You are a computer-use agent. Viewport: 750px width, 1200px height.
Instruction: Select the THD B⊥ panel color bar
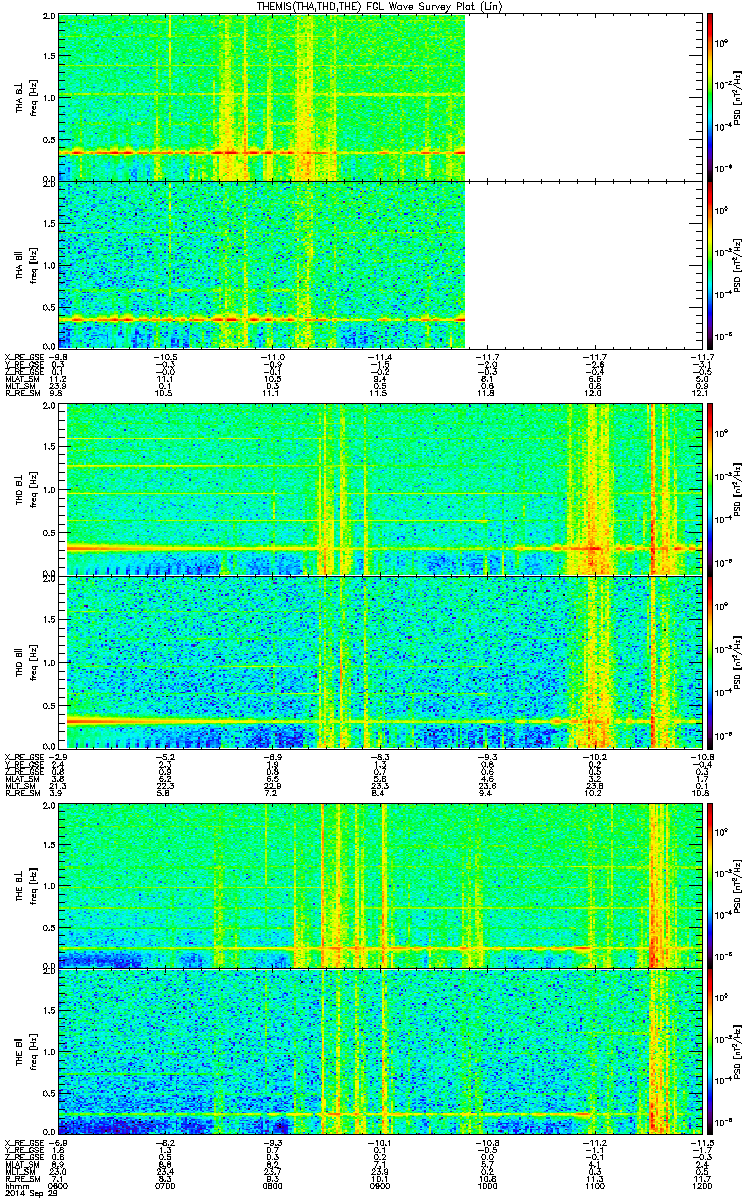(709, 489)
